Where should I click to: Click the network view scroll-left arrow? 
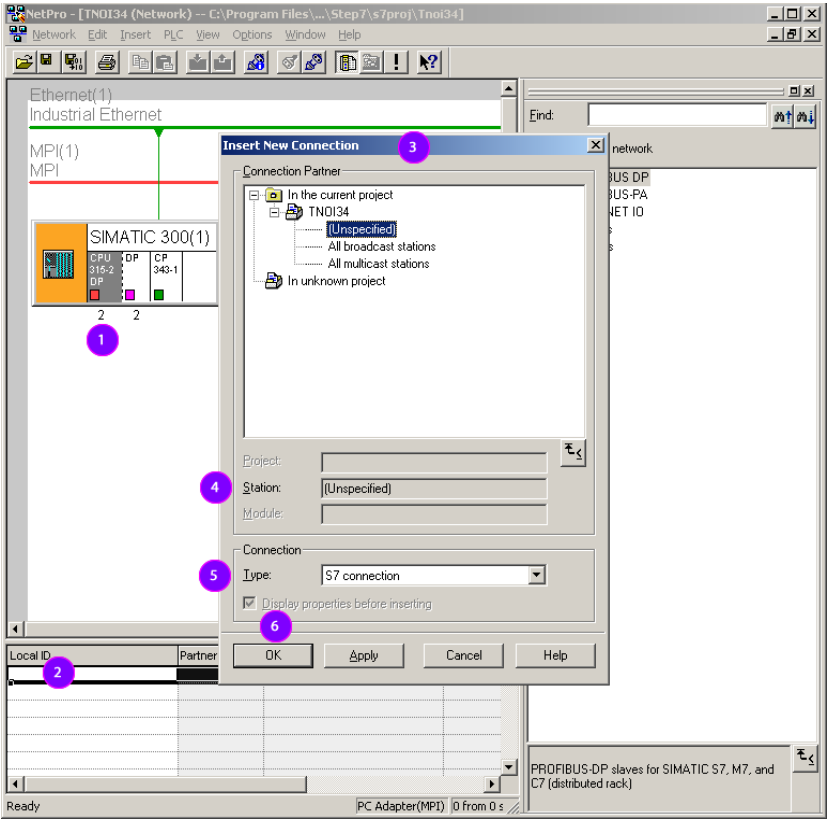tap(15, 629)
